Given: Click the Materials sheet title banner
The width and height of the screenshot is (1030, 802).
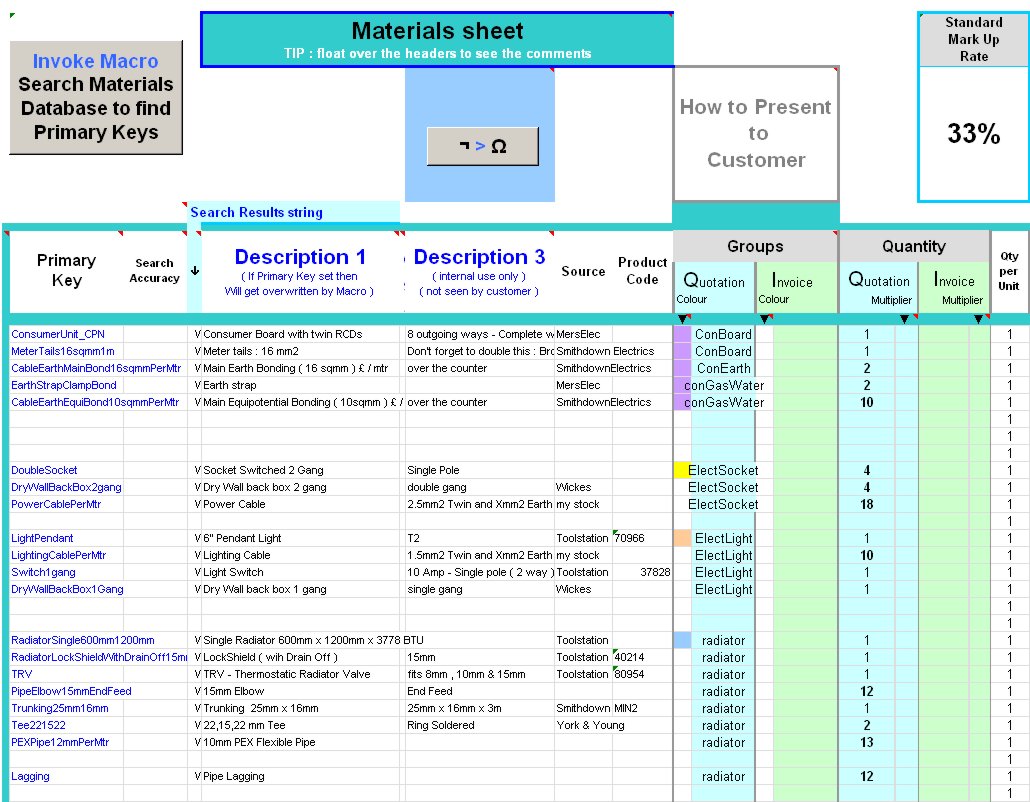Looking at the screenshot, I should 437,39.
